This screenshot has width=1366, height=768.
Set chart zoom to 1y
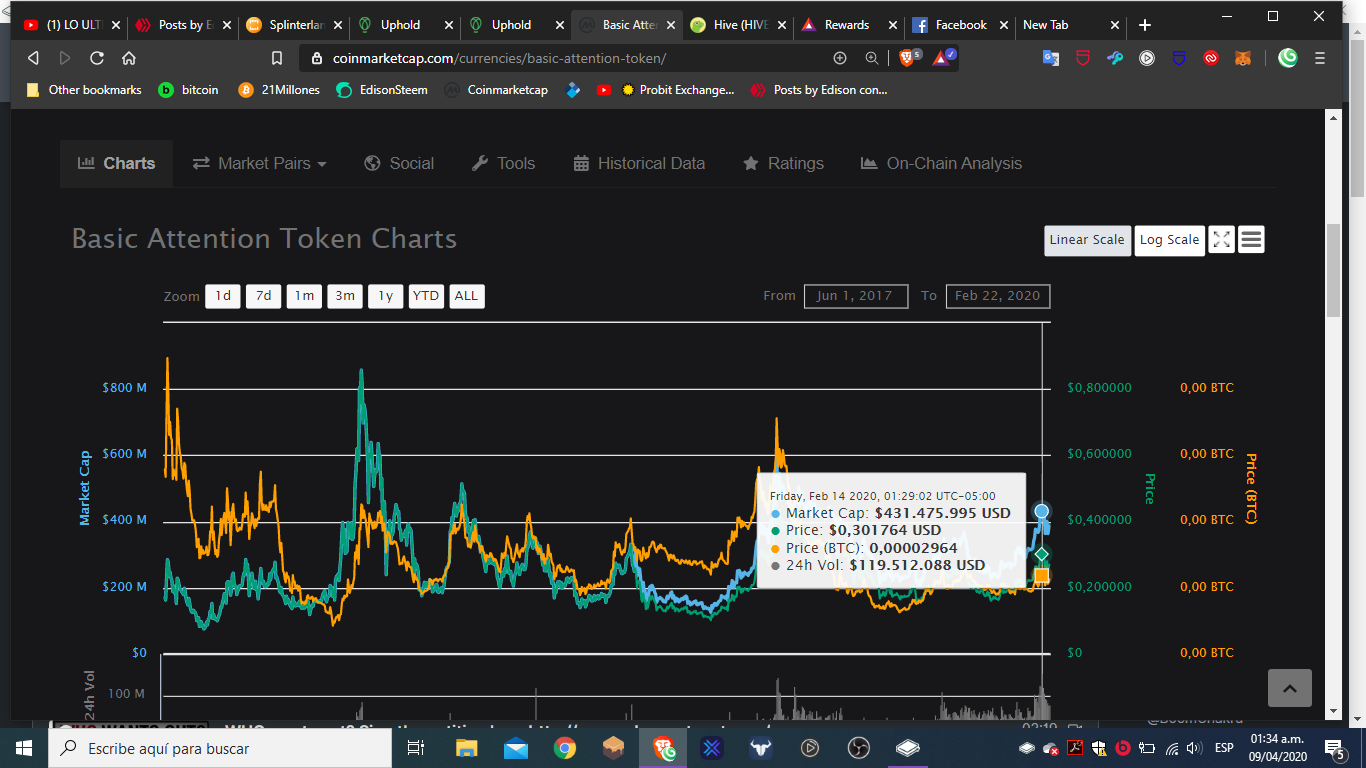[385, 296]
